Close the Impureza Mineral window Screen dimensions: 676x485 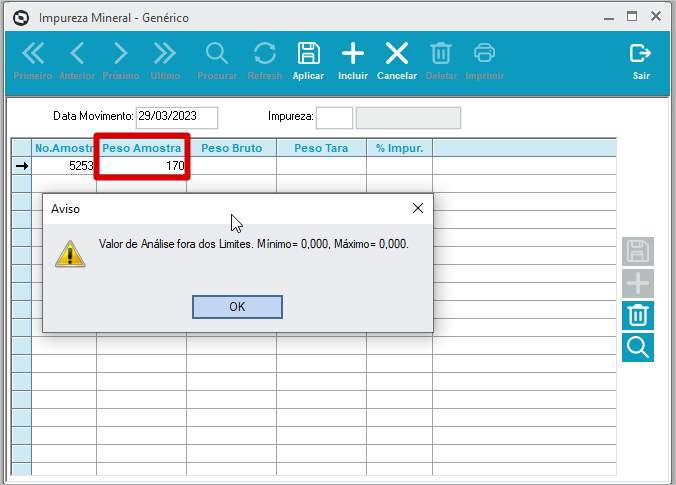[x=656, y=17]
